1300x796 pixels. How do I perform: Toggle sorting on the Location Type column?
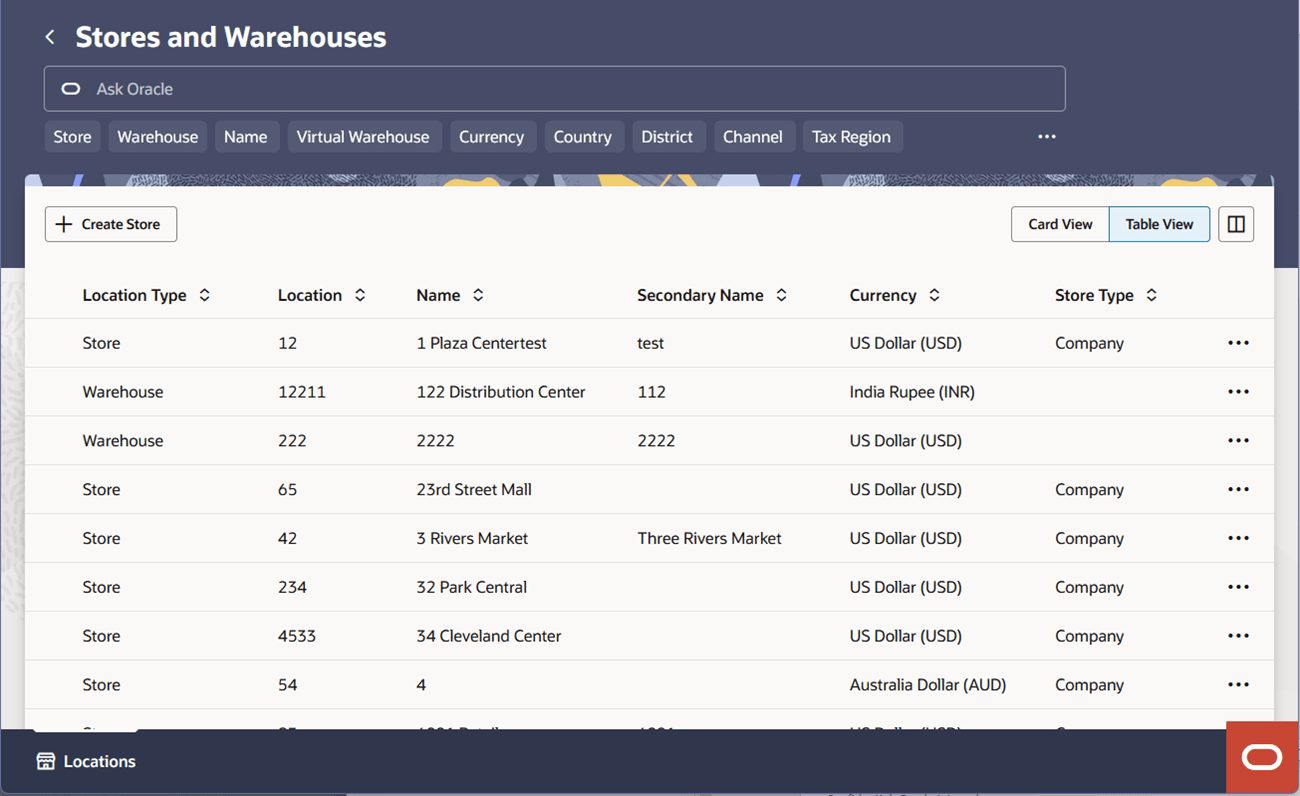pyautogui.click(x=204, y=294)
